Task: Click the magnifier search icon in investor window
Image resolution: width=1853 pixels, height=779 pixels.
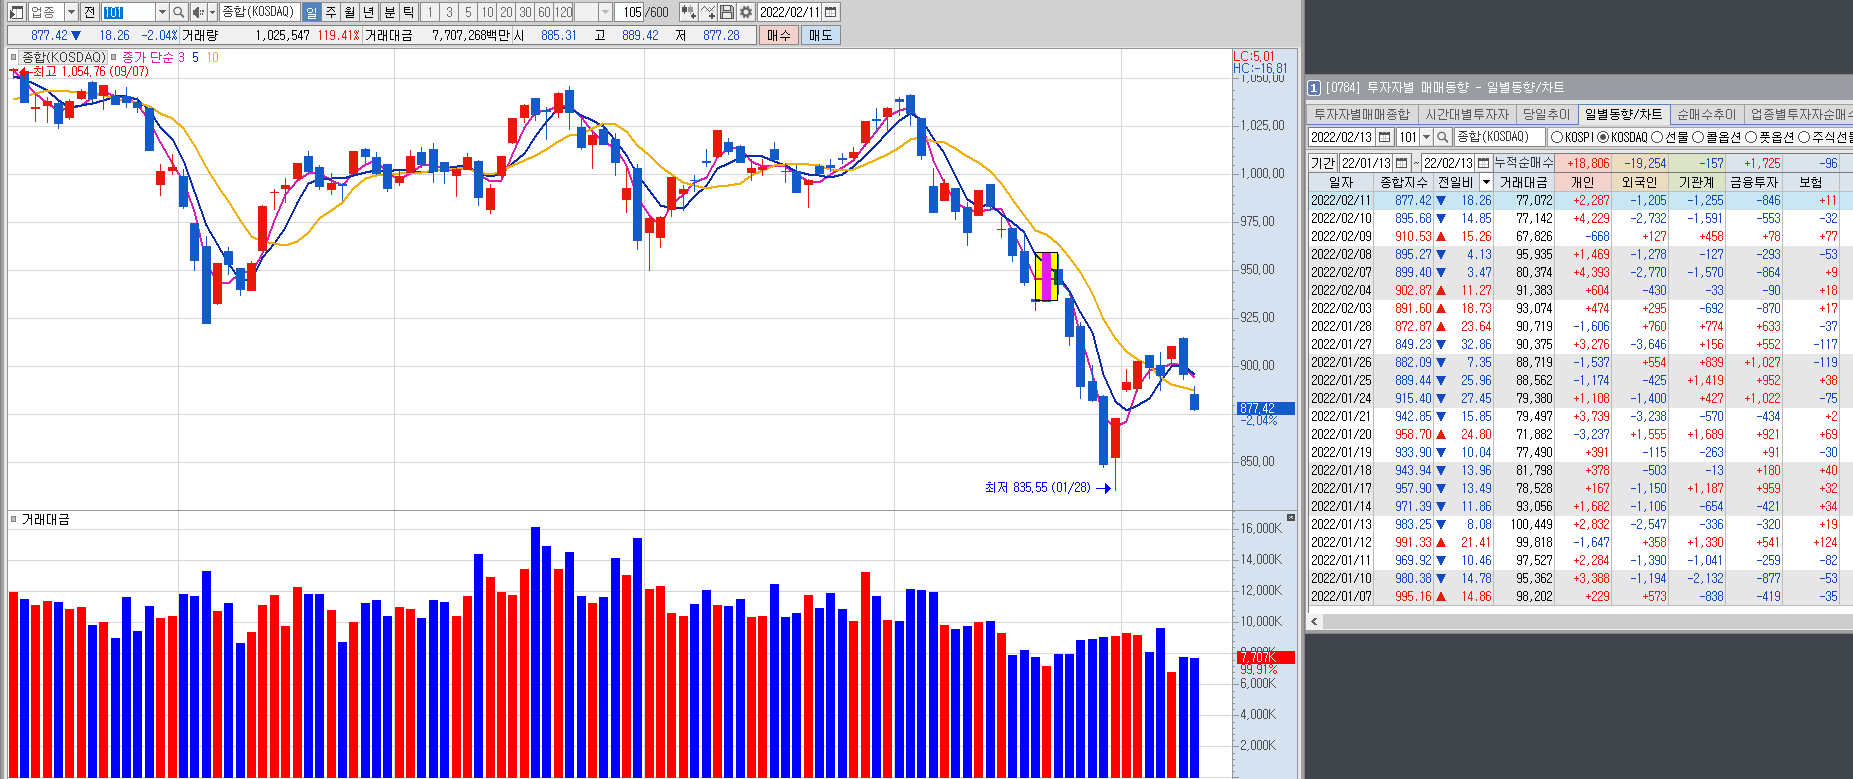Action: 1443,137
